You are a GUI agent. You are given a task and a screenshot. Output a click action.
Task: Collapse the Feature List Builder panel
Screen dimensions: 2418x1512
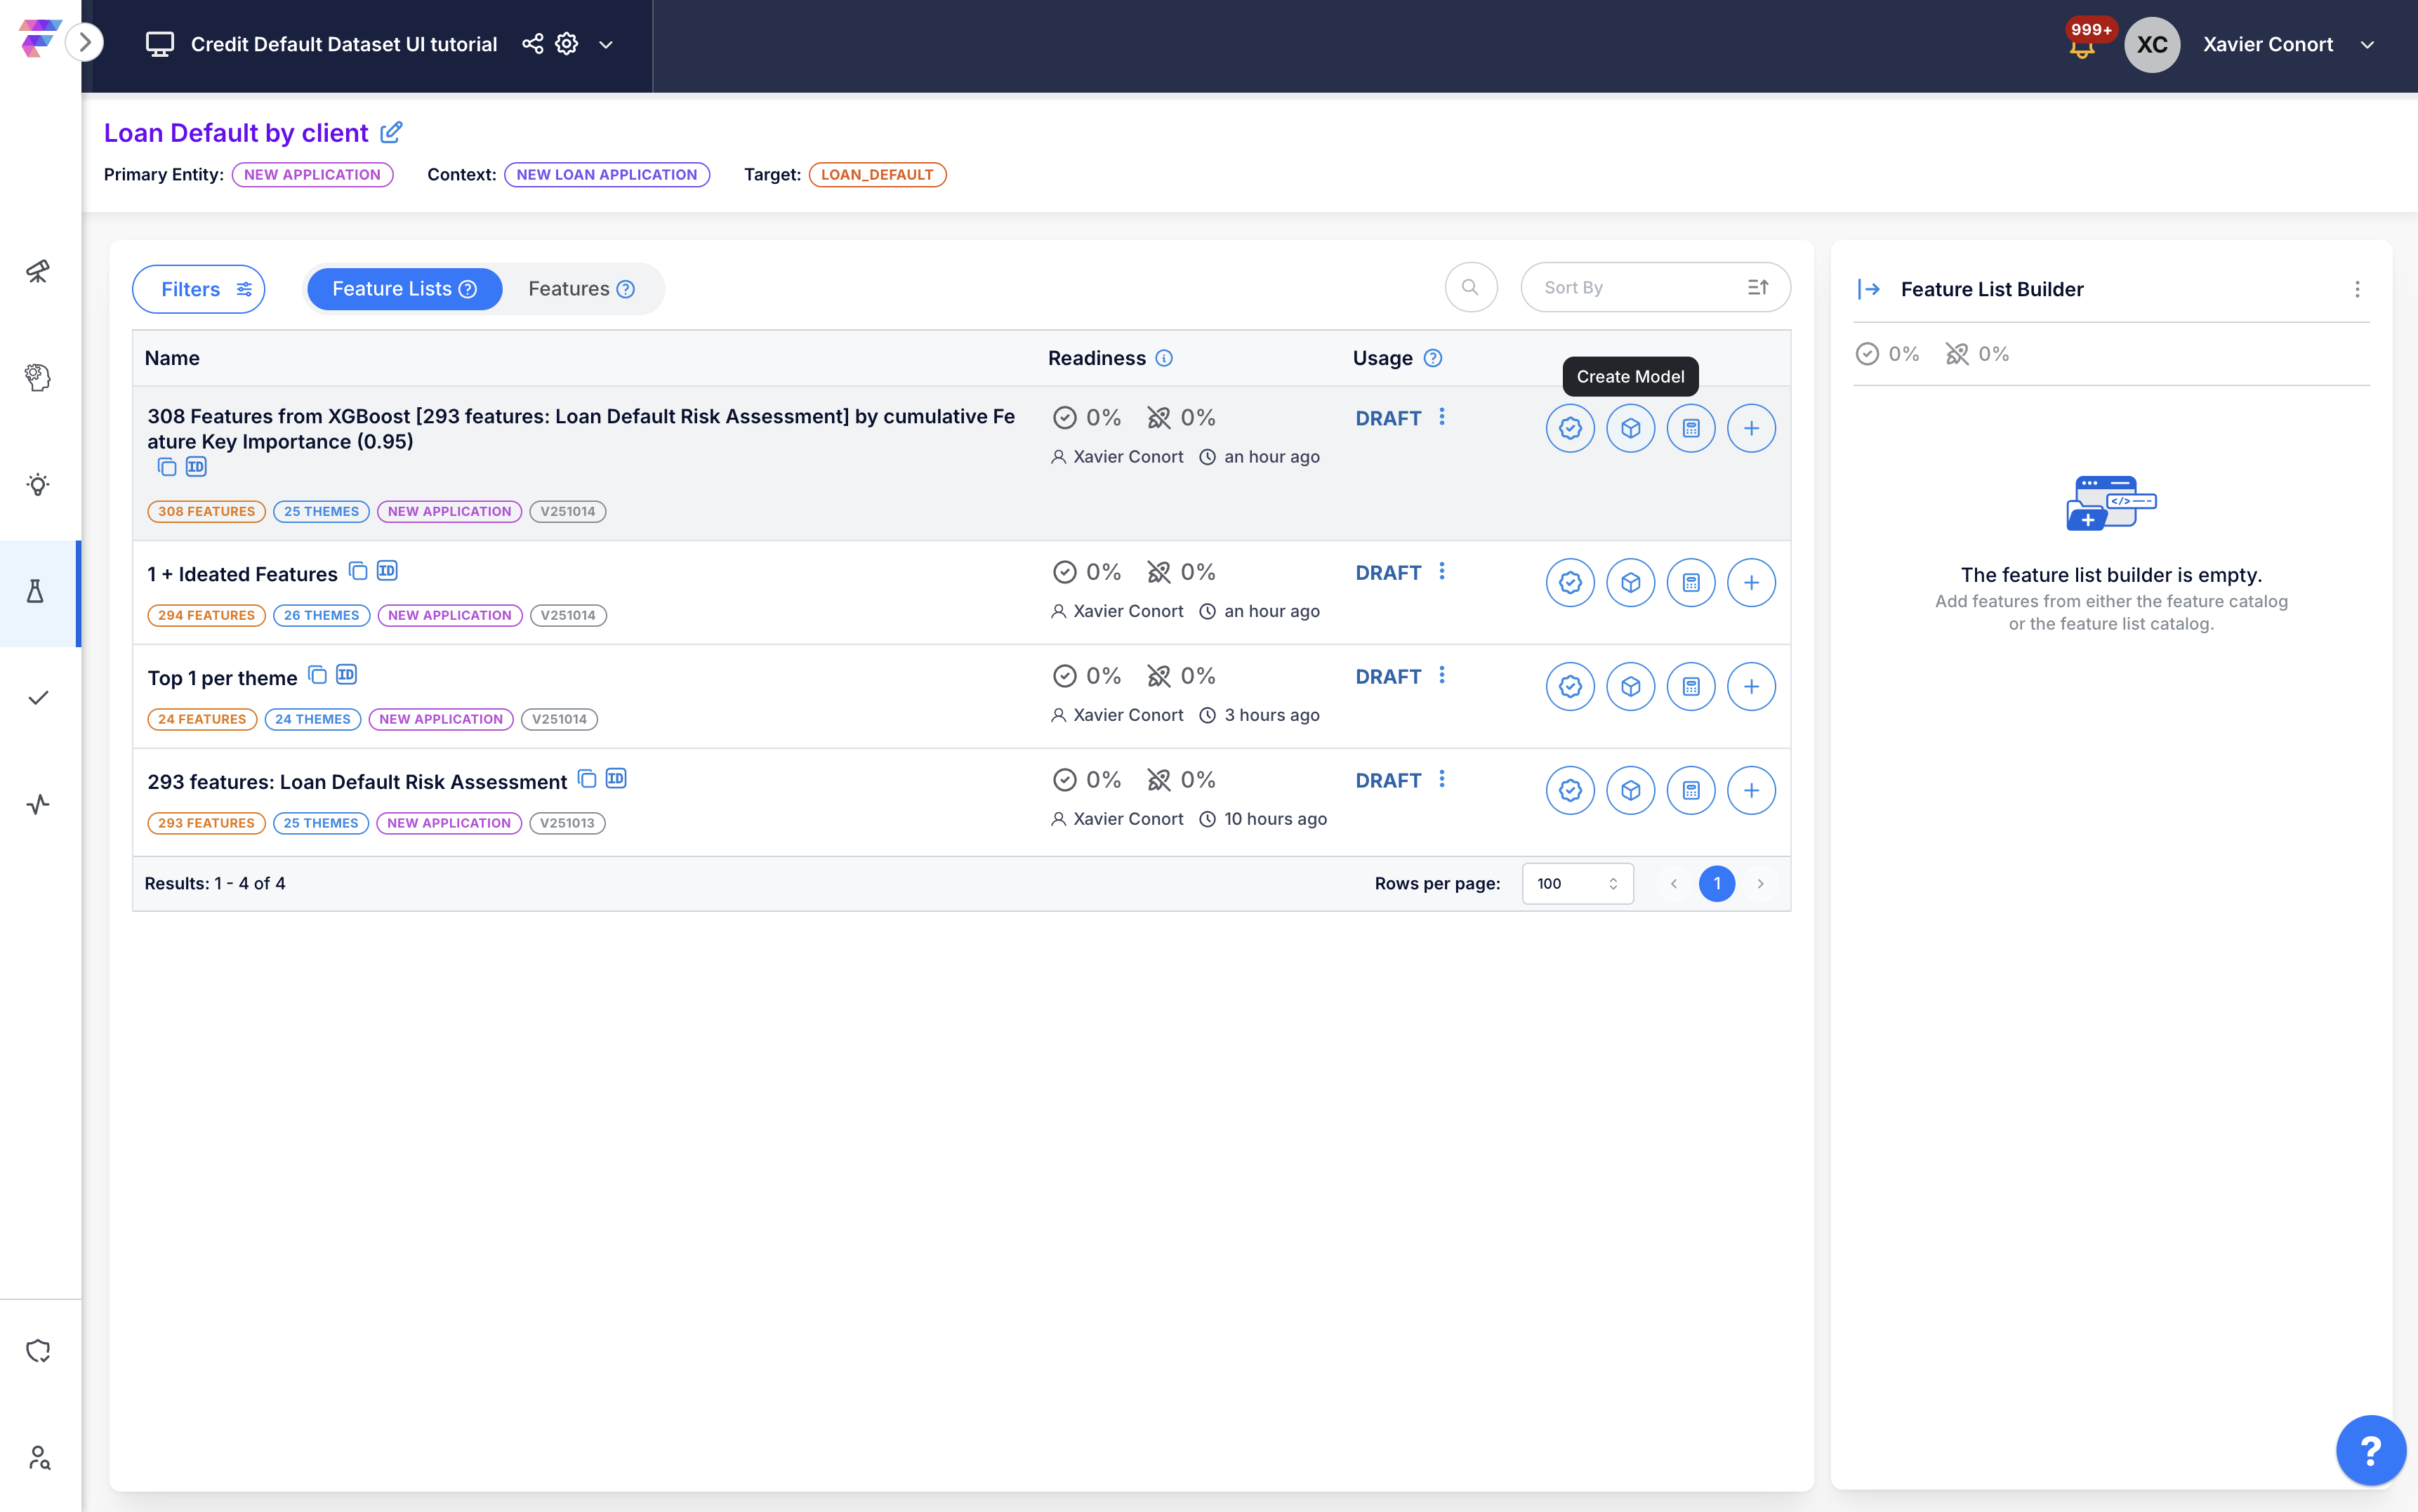click(1868, 289)
